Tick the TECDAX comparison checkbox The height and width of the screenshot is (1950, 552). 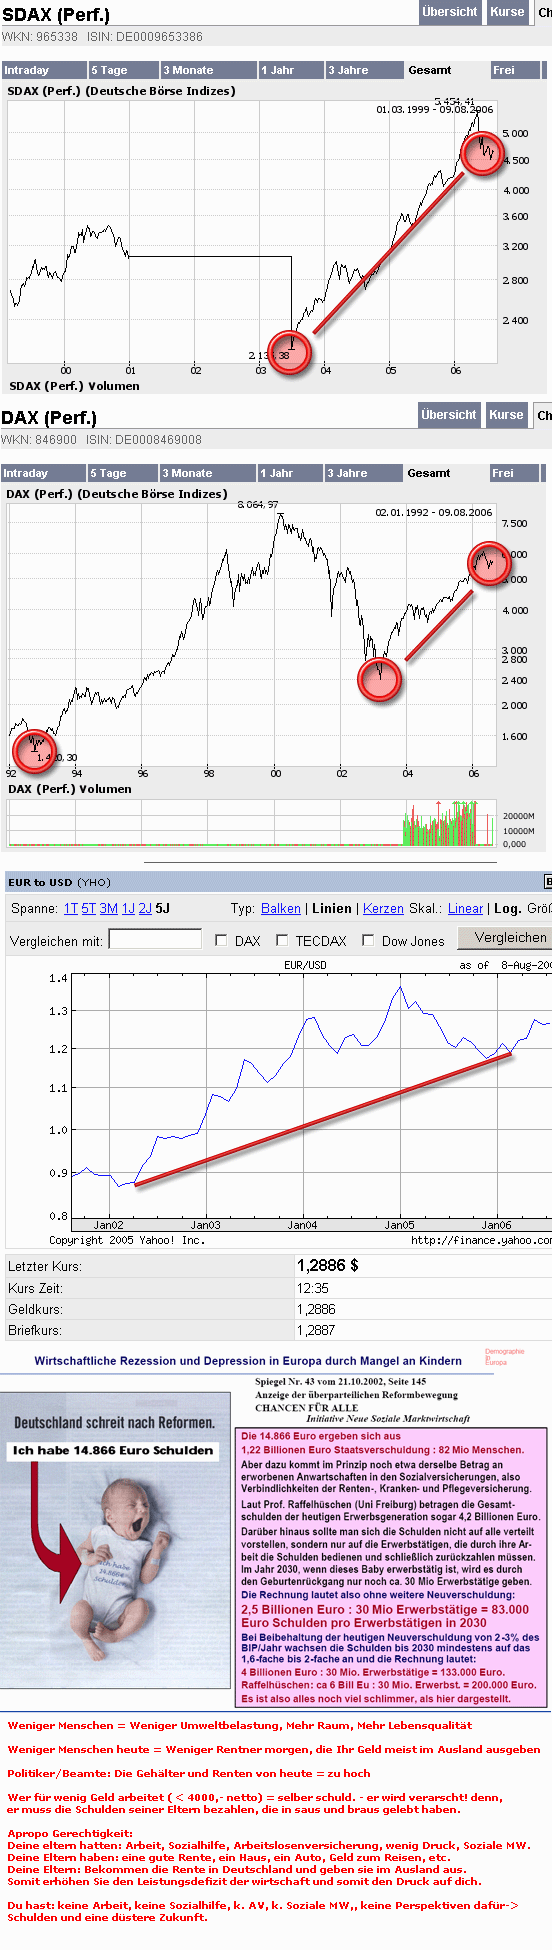tap(282, 940)
